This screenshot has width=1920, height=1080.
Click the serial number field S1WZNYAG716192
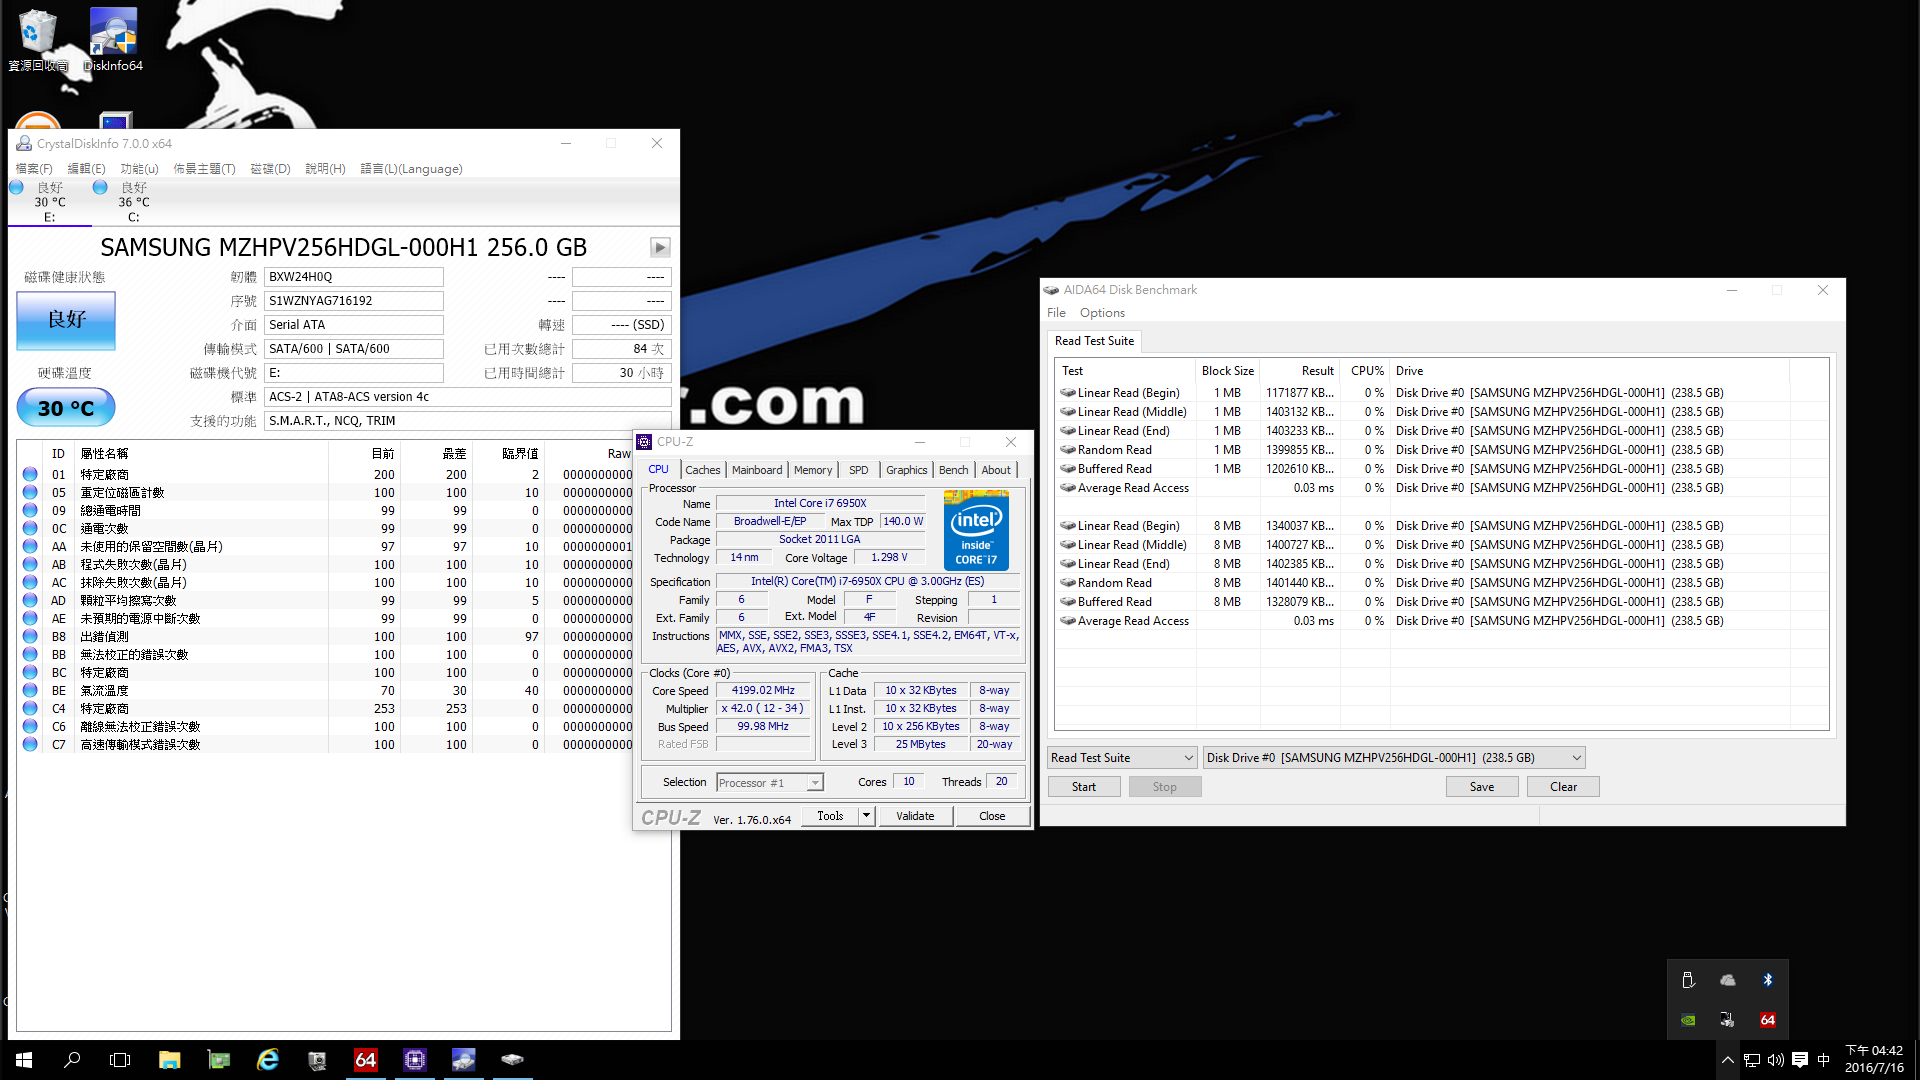[354, 301]
